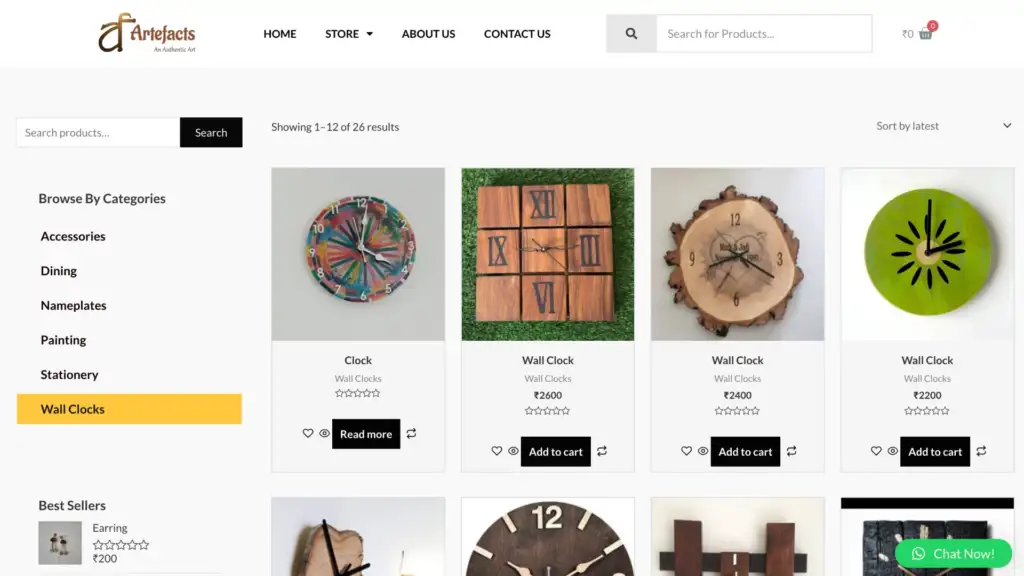Screen dimensions: 1024x576
Task: Add the rainbow Clock to the wishlist
Action: (x=308, y=433)
